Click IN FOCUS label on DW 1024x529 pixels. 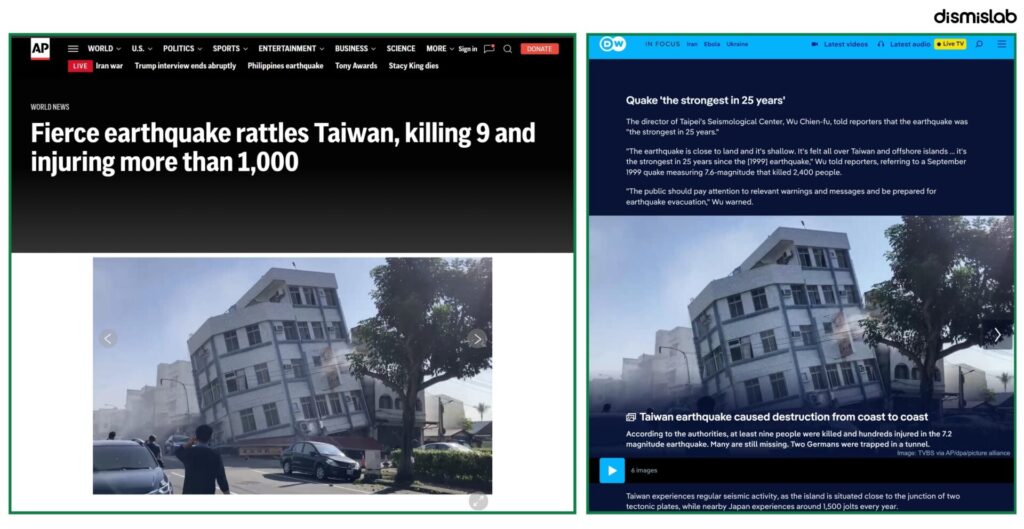[x=662, y=44]
